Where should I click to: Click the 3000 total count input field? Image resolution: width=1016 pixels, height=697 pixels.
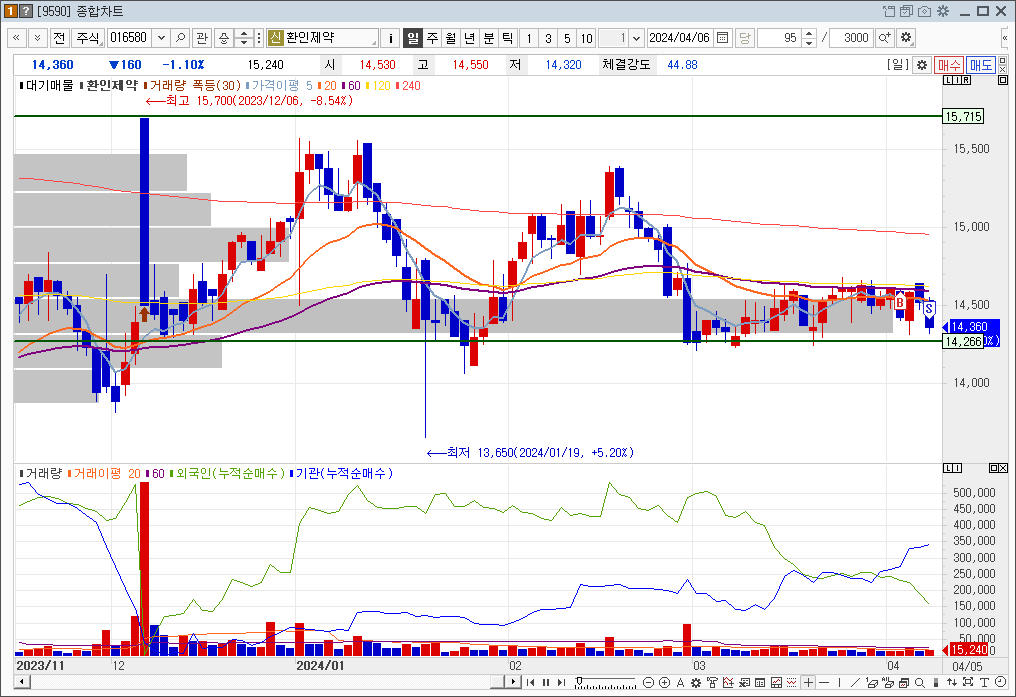(x=851, y=38)
